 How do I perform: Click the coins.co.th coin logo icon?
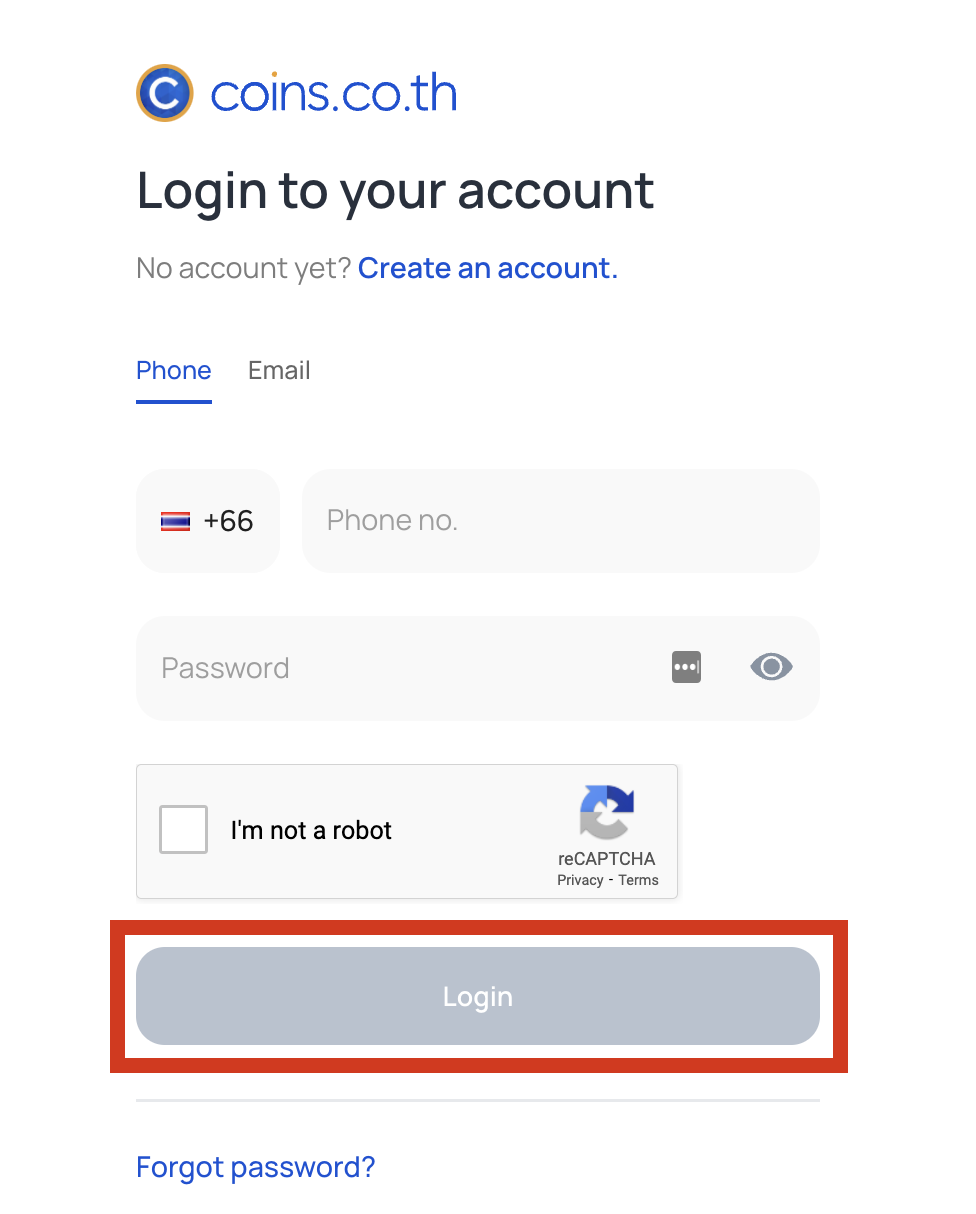pos(164,93)
